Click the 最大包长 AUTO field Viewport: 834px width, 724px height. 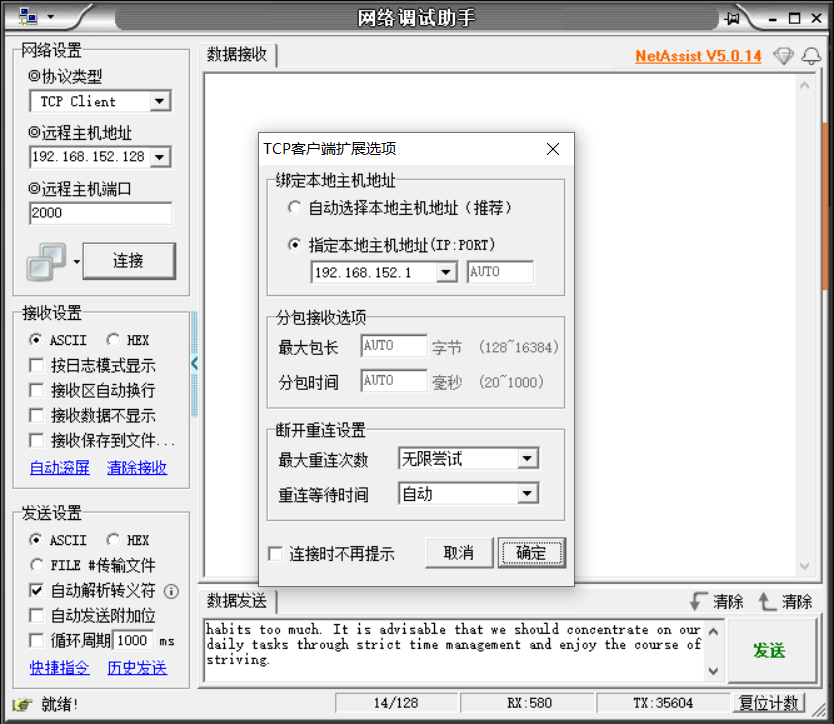pyautogui.click(x=394, y=346)
